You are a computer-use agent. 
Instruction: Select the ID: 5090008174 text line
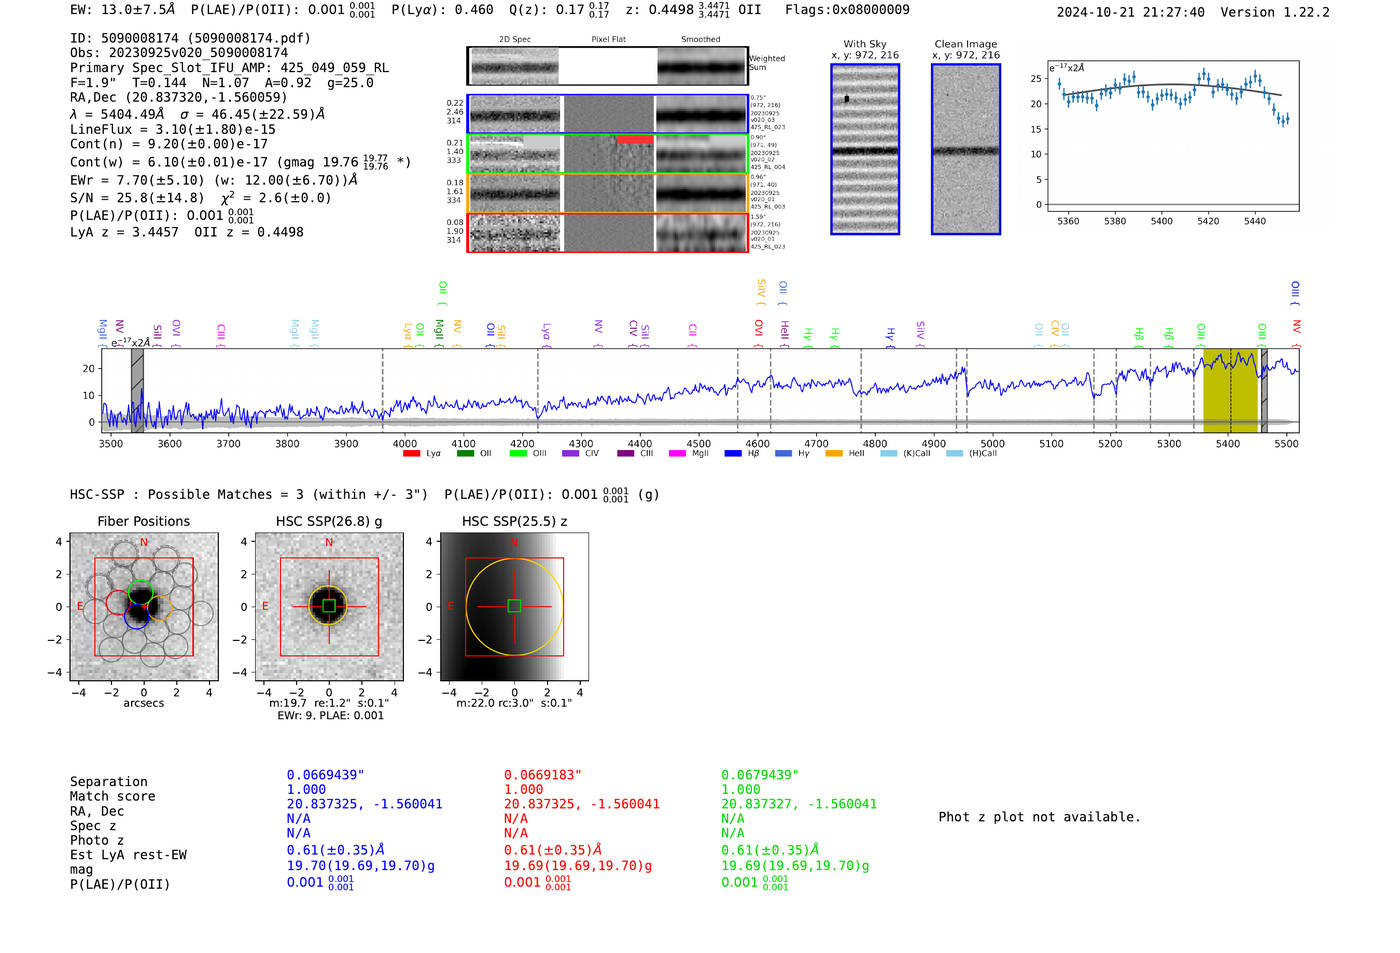(x=190, y=38)
